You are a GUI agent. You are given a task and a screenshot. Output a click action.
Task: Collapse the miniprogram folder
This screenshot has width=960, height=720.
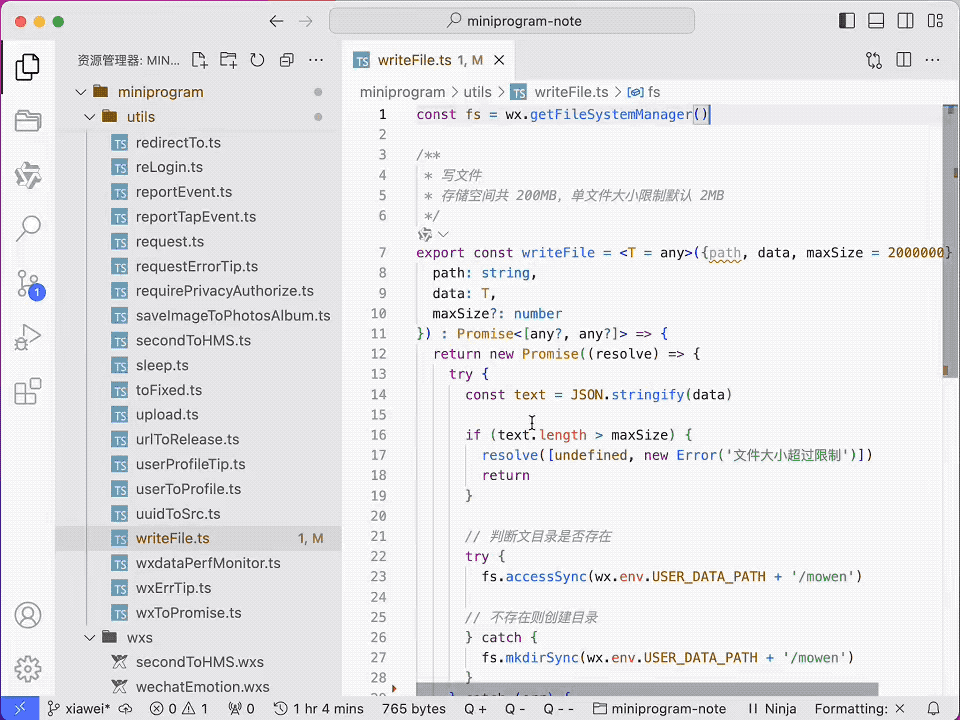click(81, 92)
